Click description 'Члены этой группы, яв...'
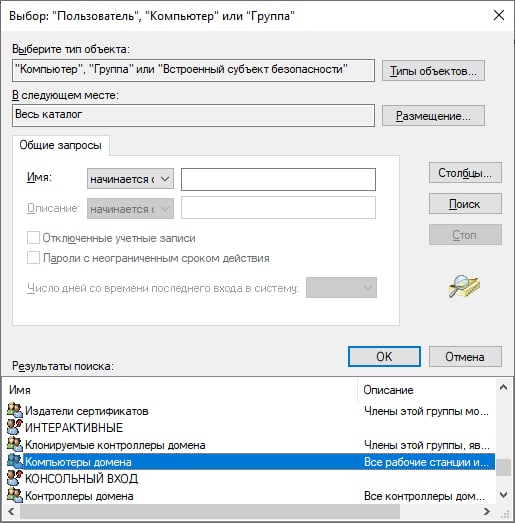The image size is (515, 523). [427, 445]
